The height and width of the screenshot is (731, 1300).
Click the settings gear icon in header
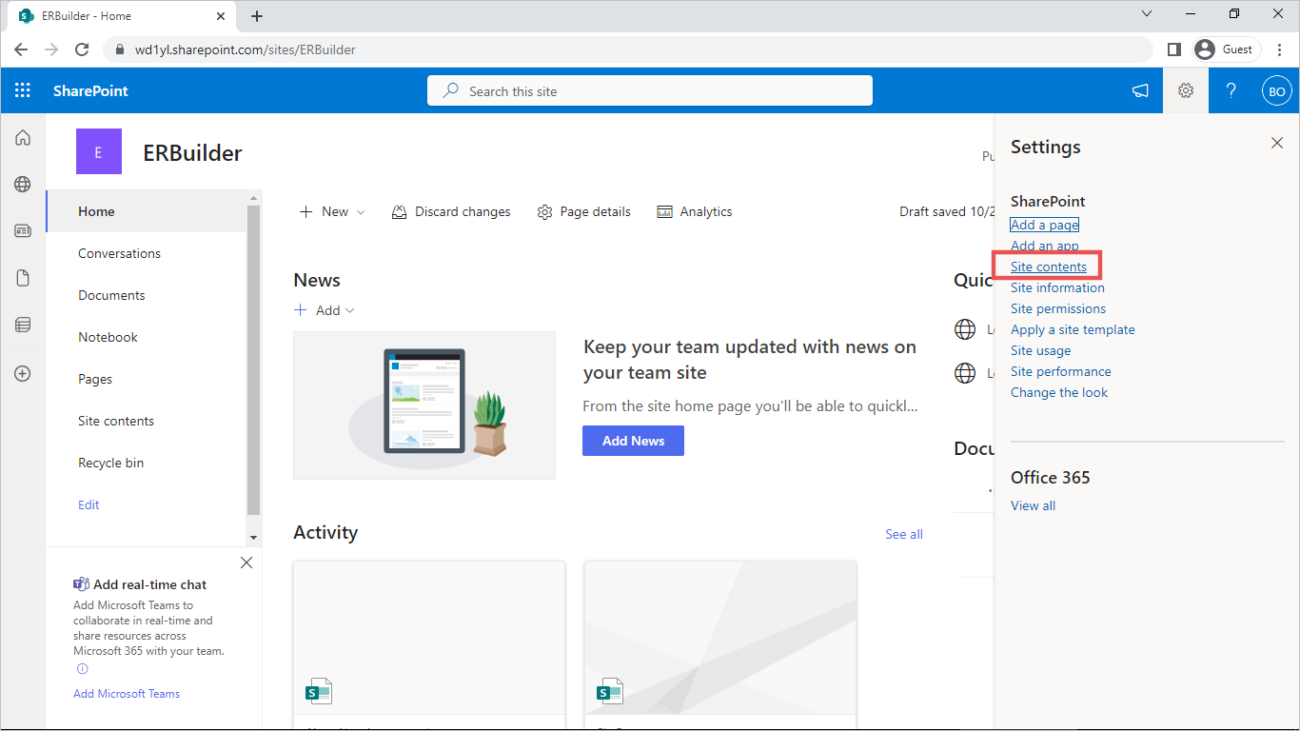(1185, 91)
